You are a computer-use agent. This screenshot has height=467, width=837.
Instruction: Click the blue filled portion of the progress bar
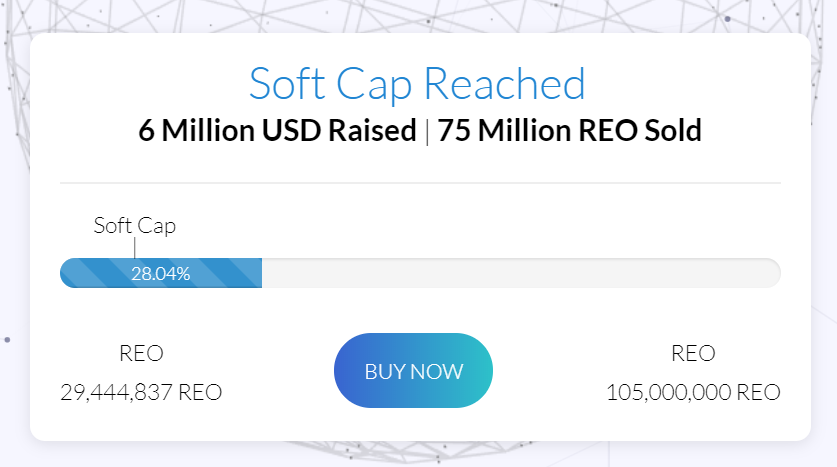[161, 273]
